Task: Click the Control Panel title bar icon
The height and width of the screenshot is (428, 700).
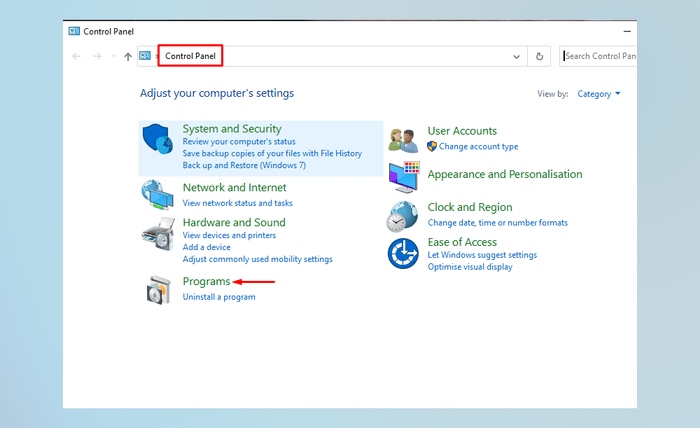Action: coord(74,31)
